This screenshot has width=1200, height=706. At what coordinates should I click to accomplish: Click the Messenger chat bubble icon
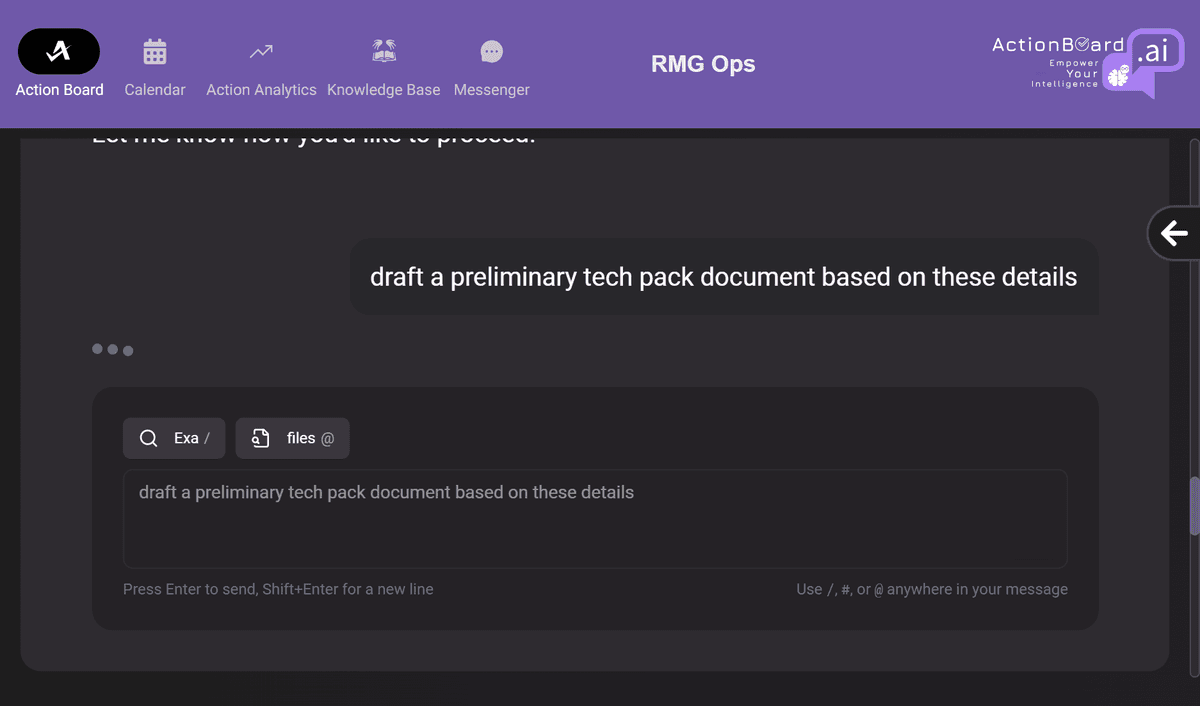(491, 51)
